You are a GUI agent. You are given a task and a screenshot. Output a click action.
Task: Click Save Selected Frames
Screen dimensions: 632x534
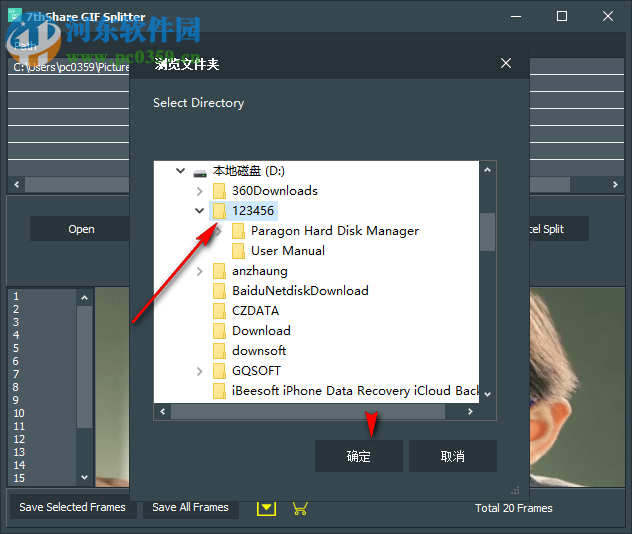point(73,507)
